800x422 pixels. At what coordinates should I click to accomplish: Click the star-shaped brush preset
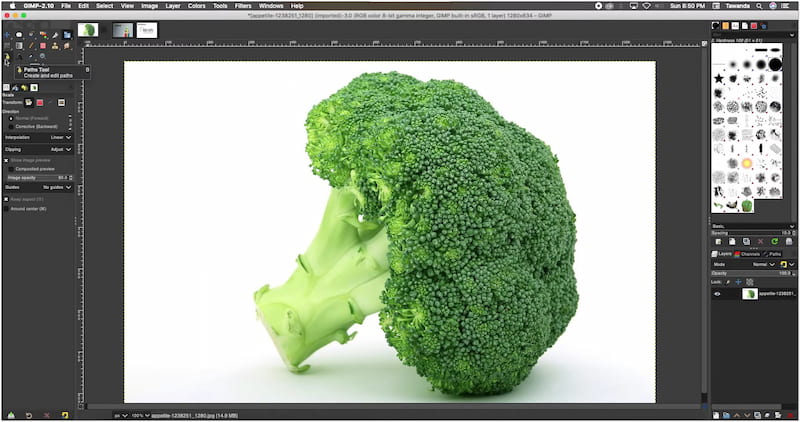(x=718, y=78)
